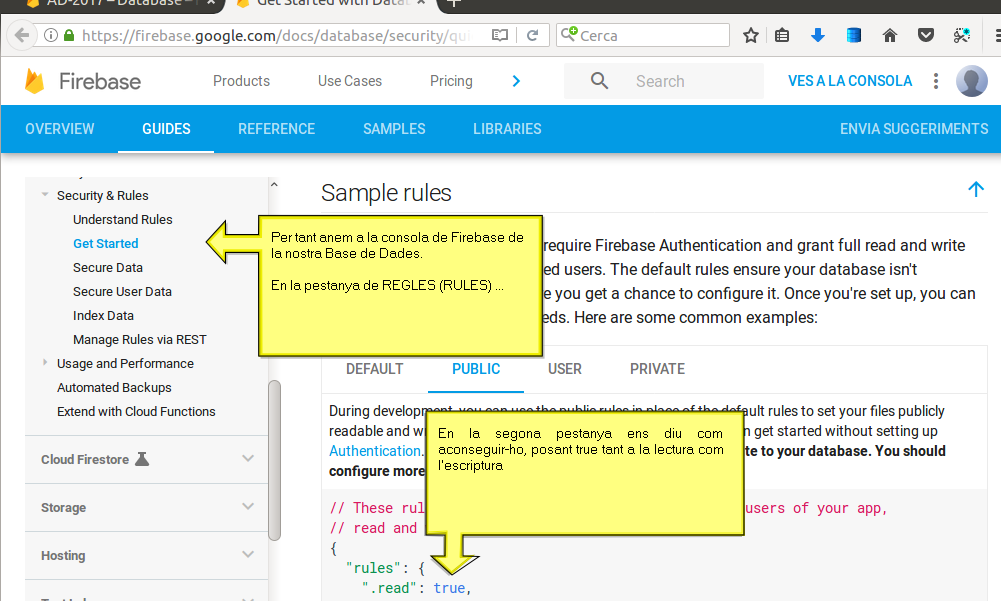Screen dimensions: 1001x601
Task: Expand the Hosting section chevron
Action: tap(248, 554)
